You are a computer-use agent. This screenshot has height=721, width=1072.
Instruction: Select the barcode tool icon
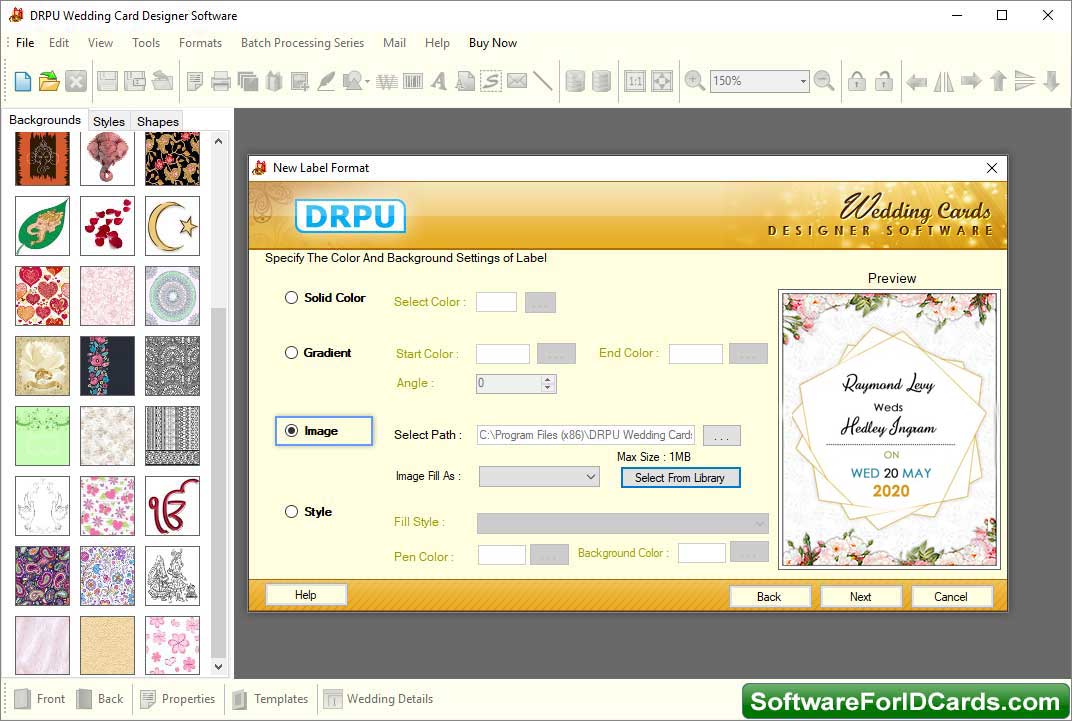413,81
